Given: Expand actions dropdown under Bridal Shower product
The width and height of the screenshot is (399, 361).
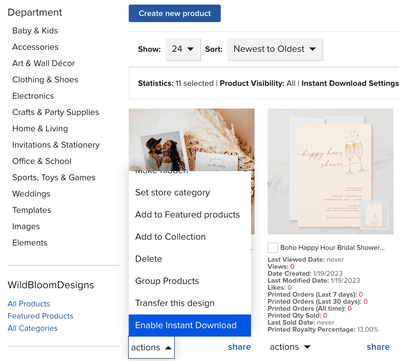Looking at the screenshot, I should (290, 347).
